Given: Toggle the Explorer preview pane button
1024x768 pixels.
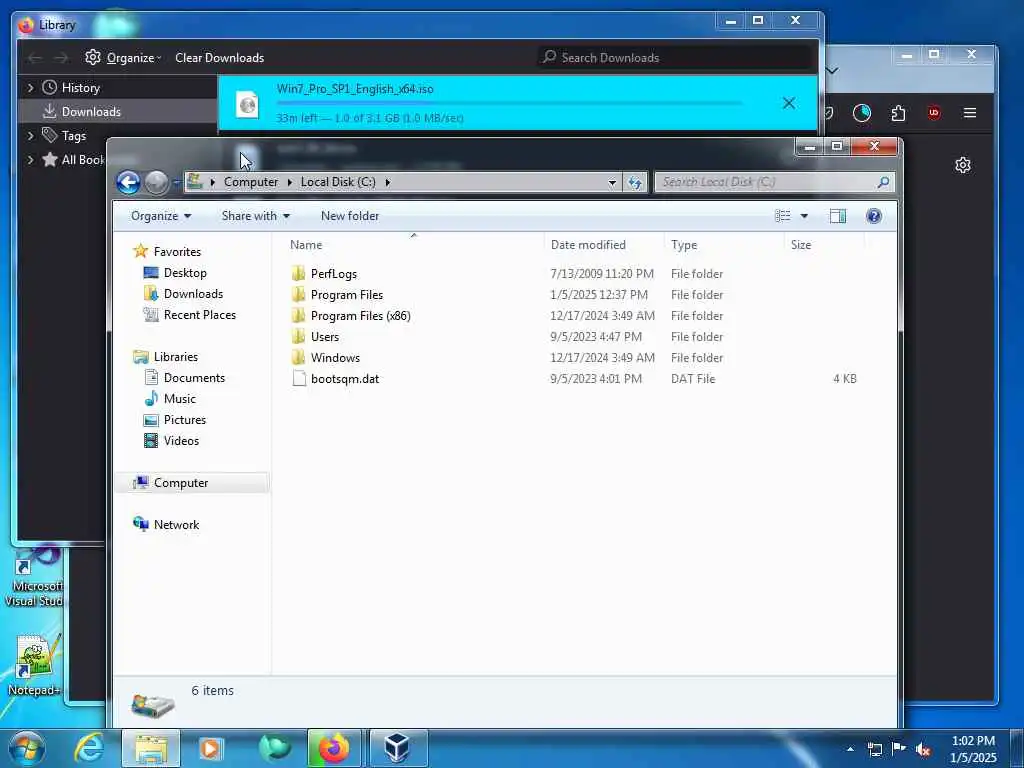Looking at the screenshot, I should [x=838, y=216].
